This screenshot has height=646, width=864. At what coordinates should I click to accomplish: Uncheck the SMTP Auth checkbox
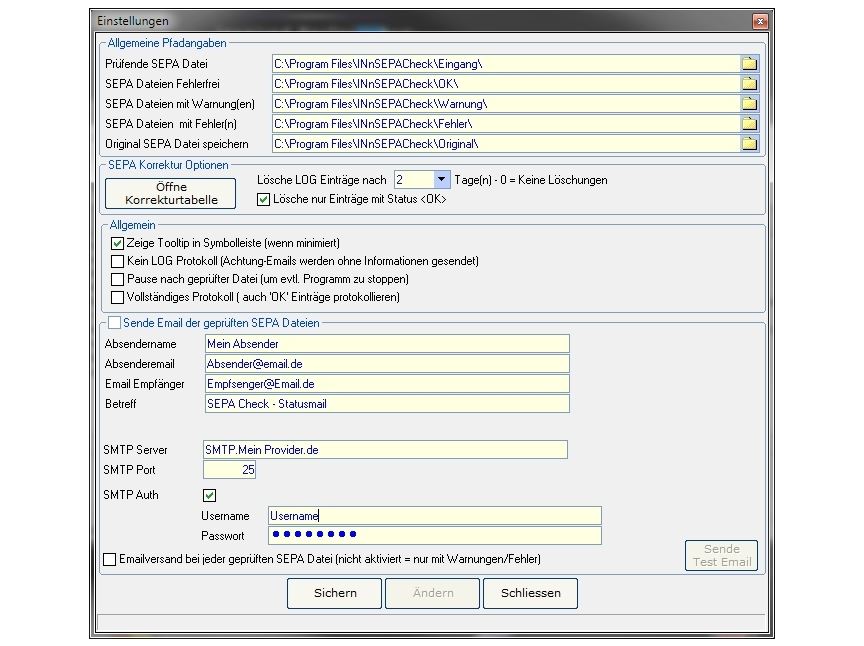click(210, 495)
